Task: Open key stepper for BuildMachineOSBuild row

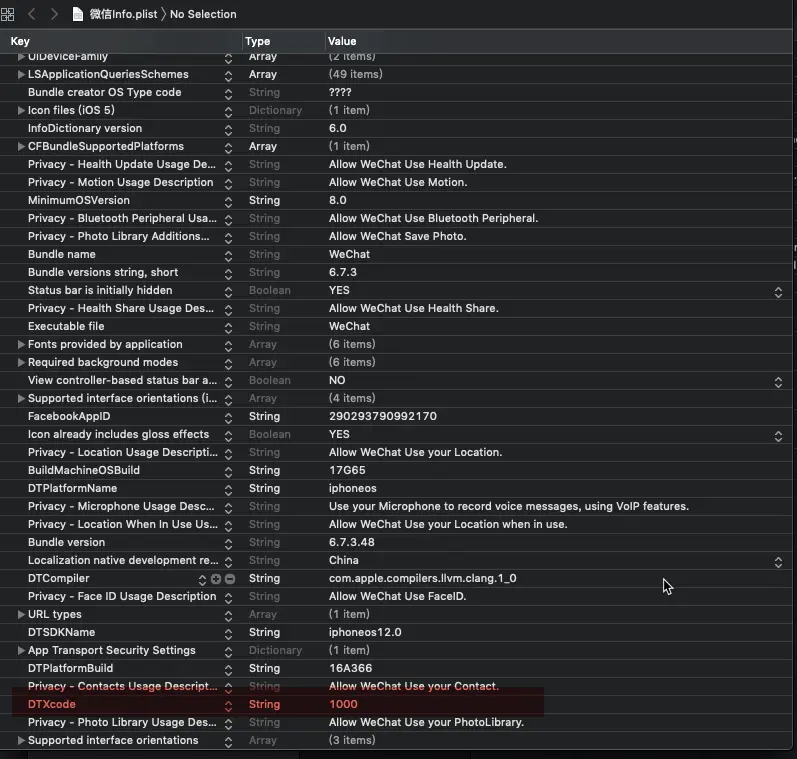Action: [x=228, y=472]
